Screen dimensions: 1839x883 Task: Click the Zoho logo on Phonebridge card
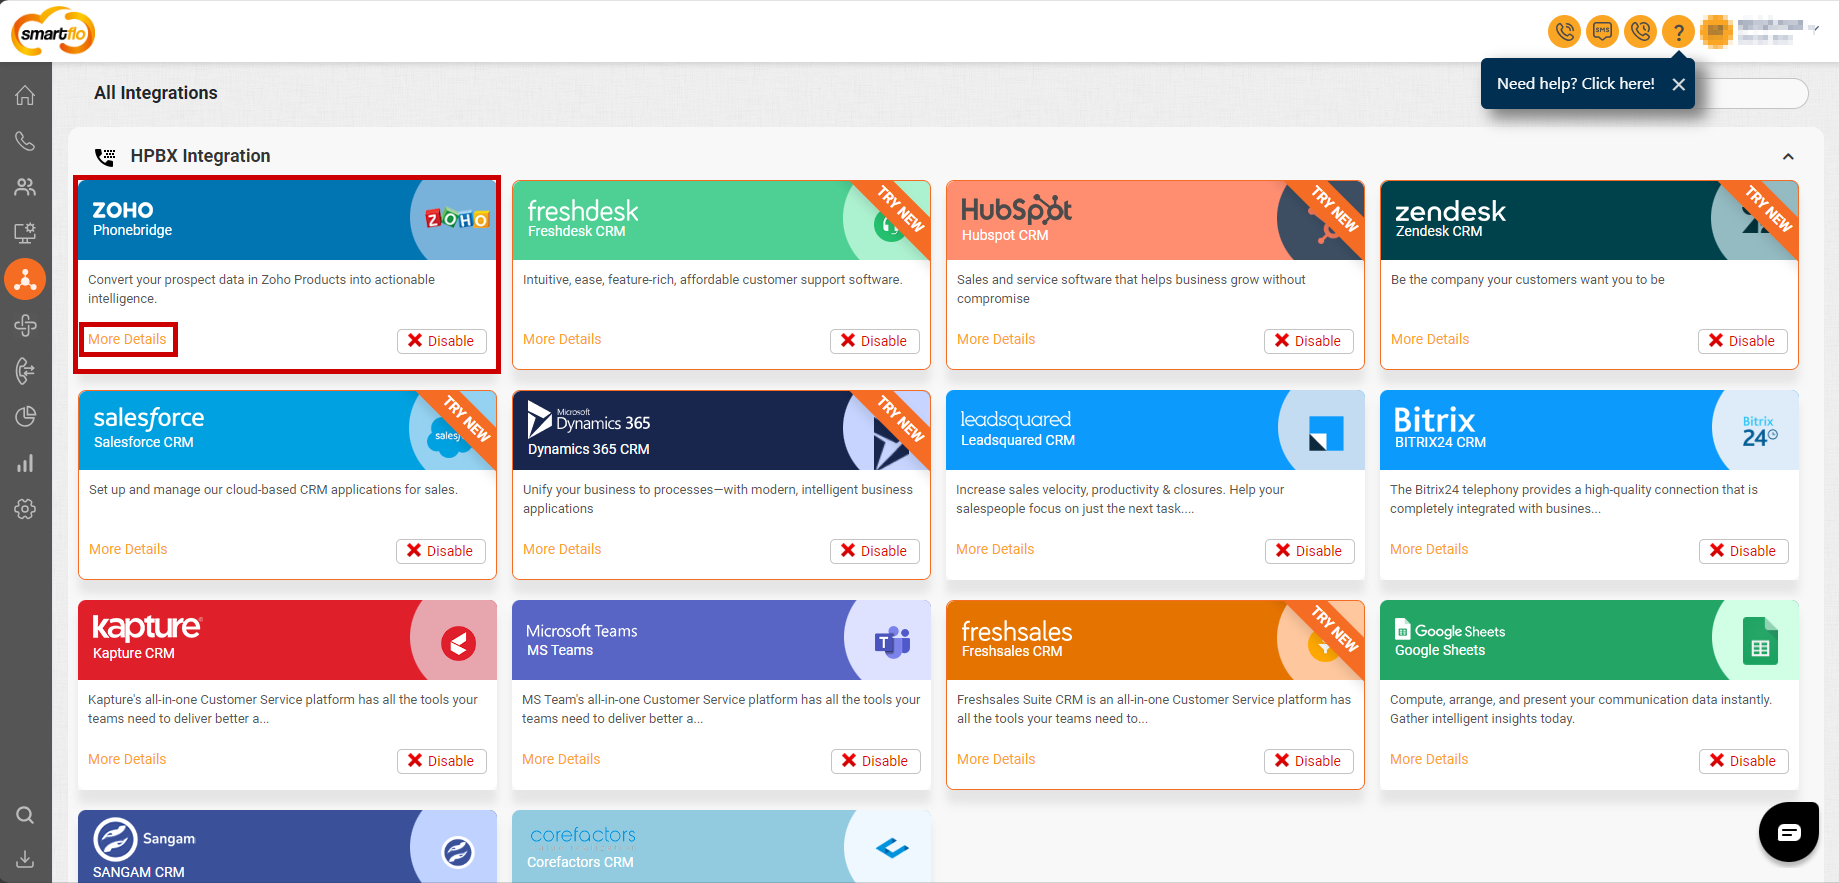coord(457,219)
